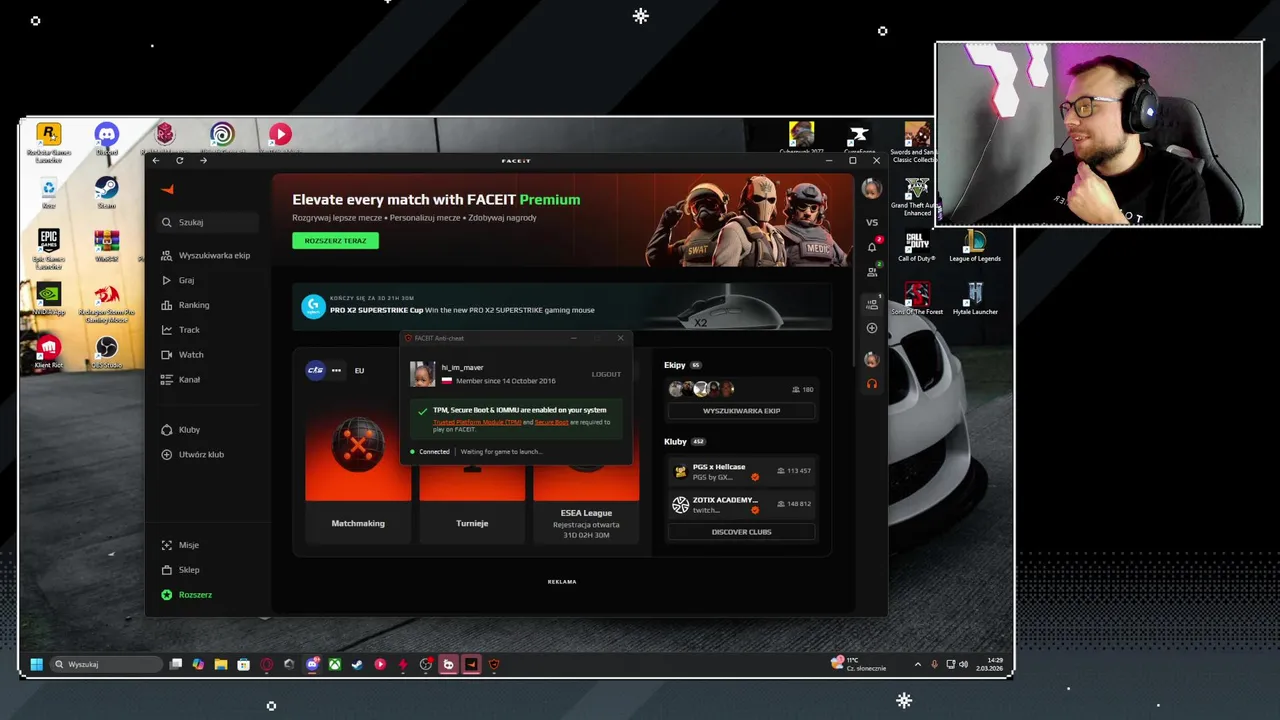Viewport: 1280px width, 720px height.
Task: Open Trusted Platform Module (TPM) link
Action: tap(477, 422)
